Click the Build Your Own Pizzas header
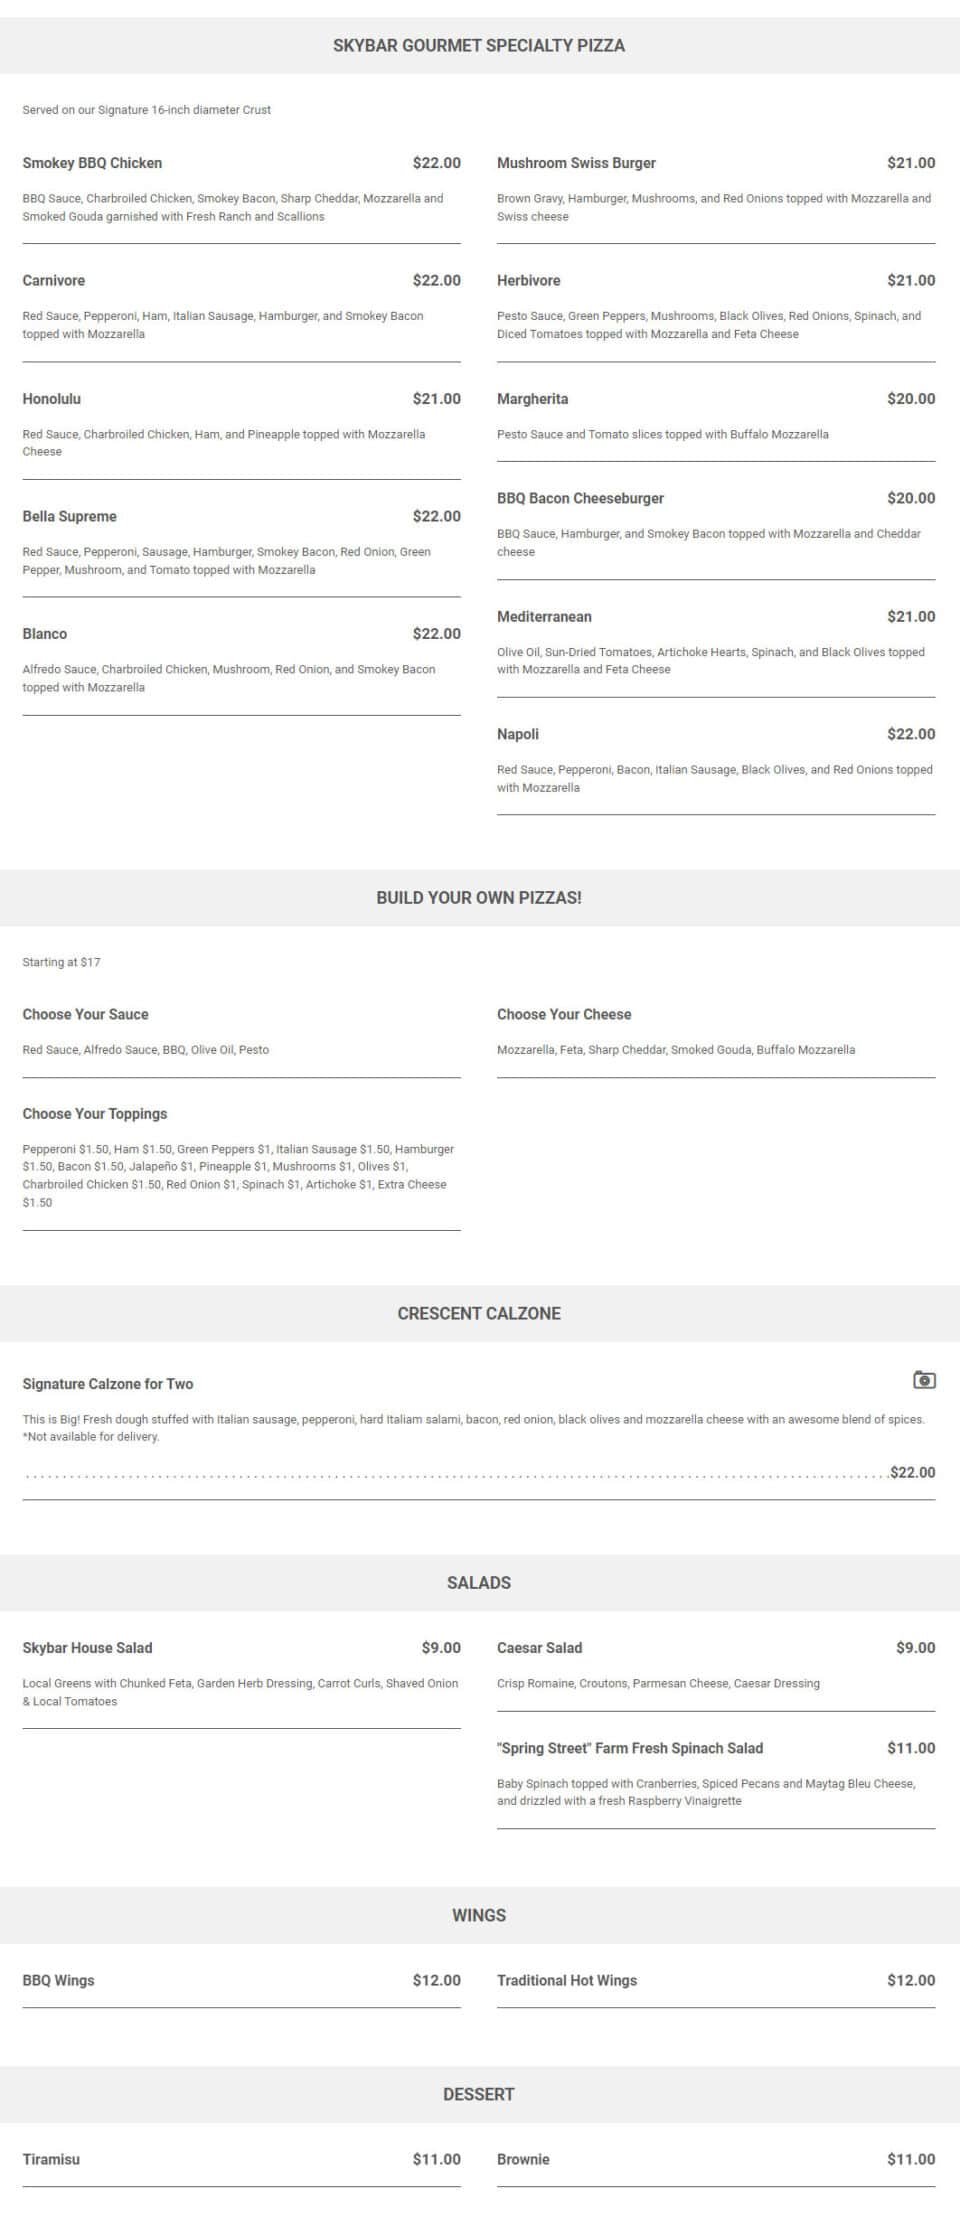 tap(479, 898)
